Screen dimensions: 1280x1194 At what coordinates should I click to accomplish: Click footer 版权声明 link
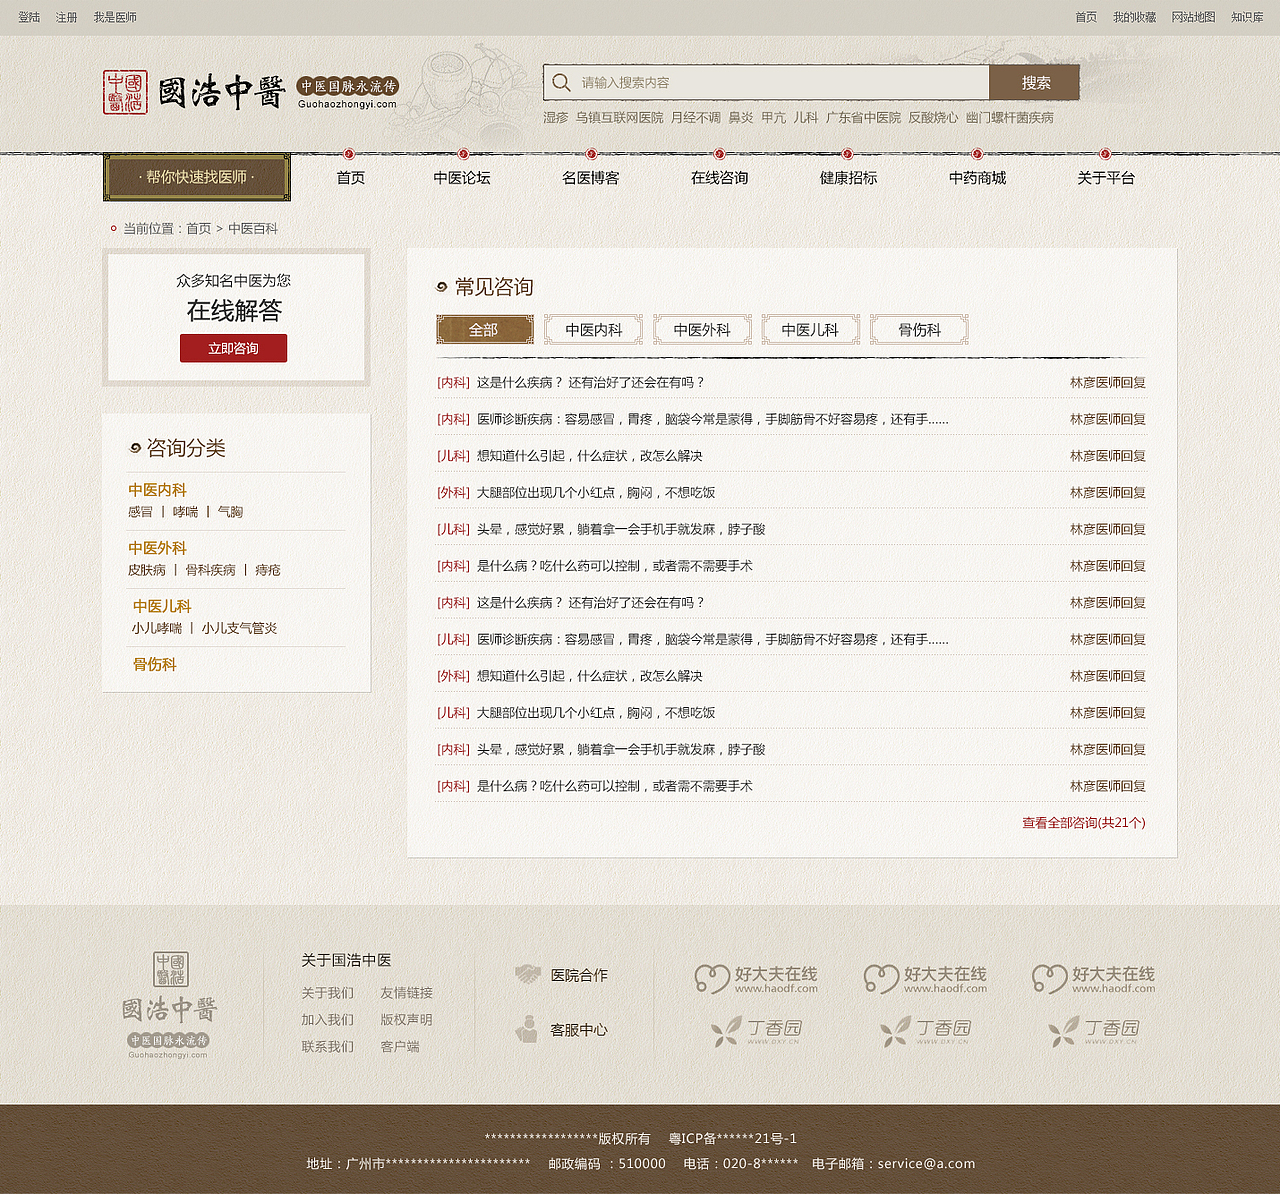406,1020
